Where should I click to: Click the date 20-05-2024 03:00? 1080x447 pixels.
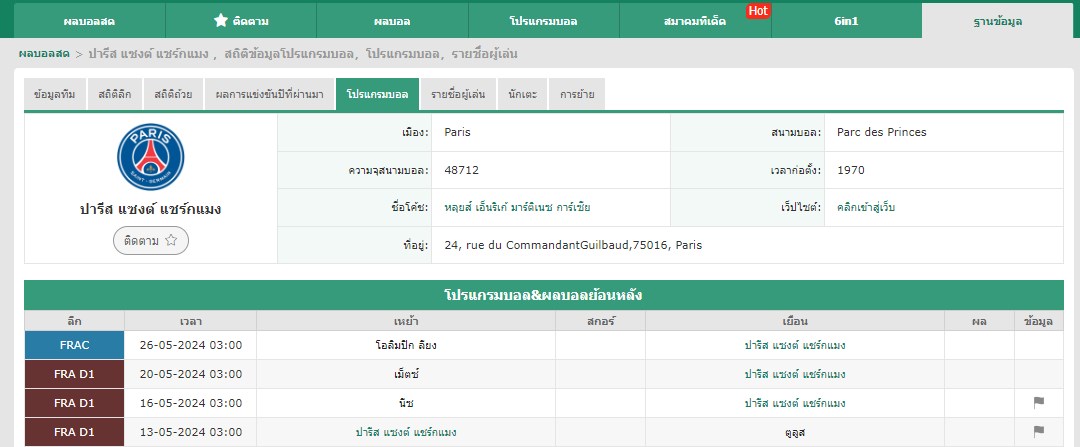pos(190,374)
